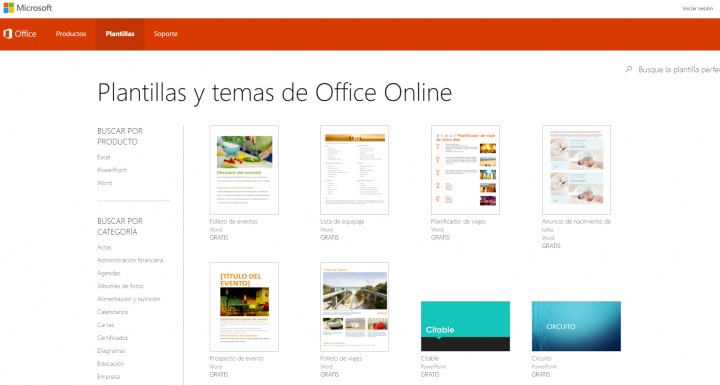Viewport: 720px width, 385px height.
Task: Open the Certificados category
Action: click(x=112, y=337)
